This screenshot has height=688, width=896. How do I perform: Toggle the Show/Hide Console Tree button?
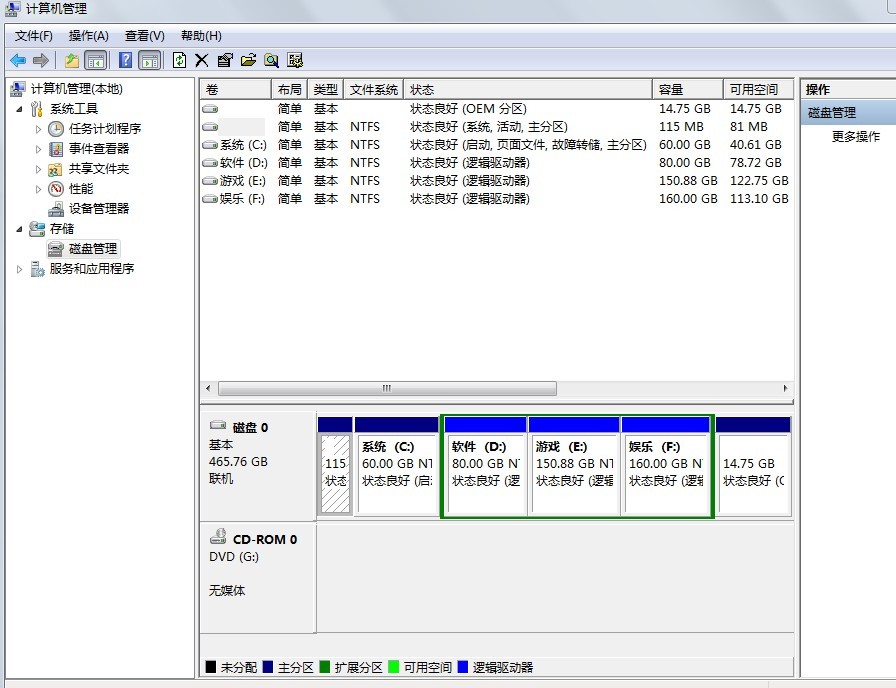click(x=95, y=60)
